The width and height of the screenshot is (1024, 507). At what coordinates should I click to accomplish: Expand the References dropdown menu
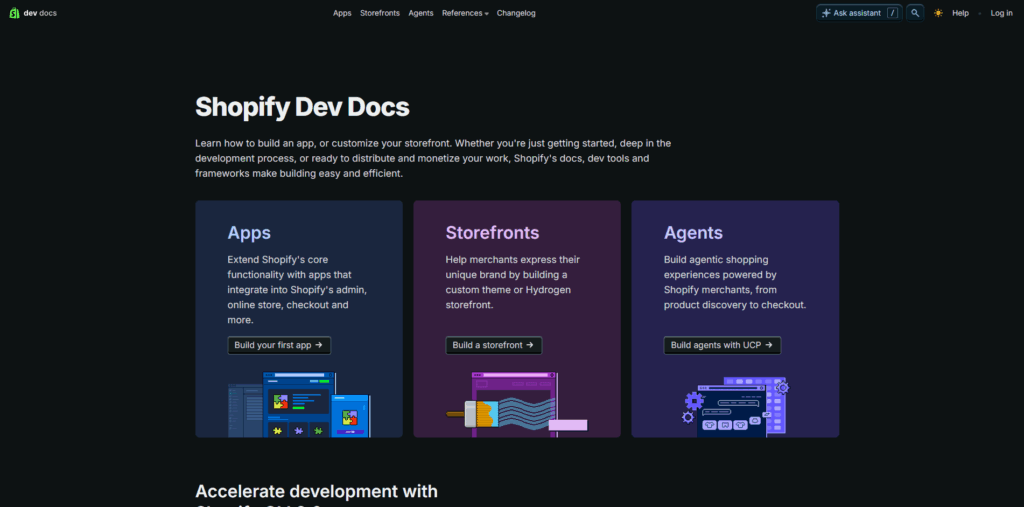(465, 13)
